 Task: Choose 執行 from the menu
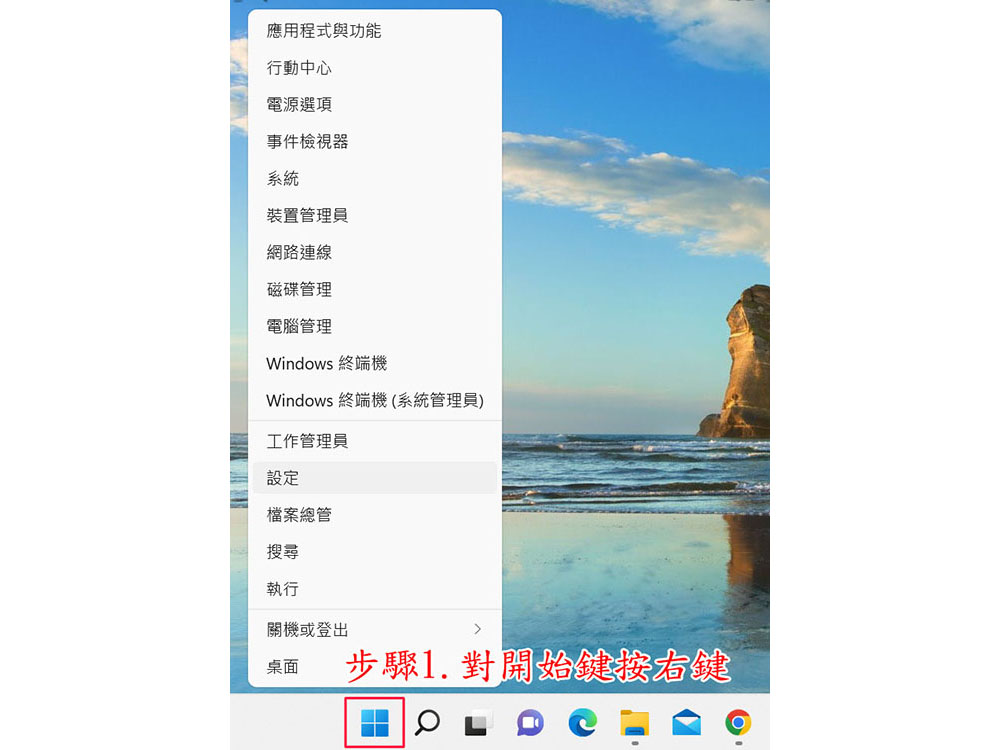click(x=283, y=589)
